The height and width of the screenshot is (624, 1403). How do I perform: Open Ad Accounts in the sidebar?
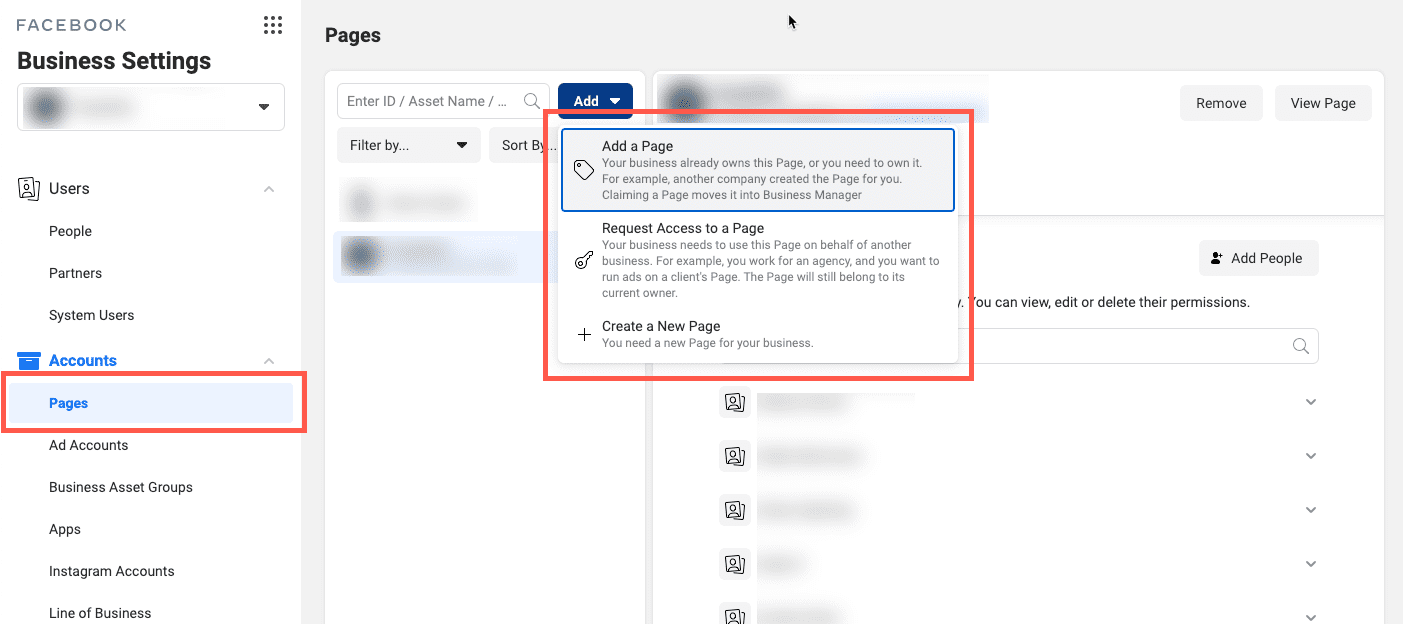coord(88,445)
